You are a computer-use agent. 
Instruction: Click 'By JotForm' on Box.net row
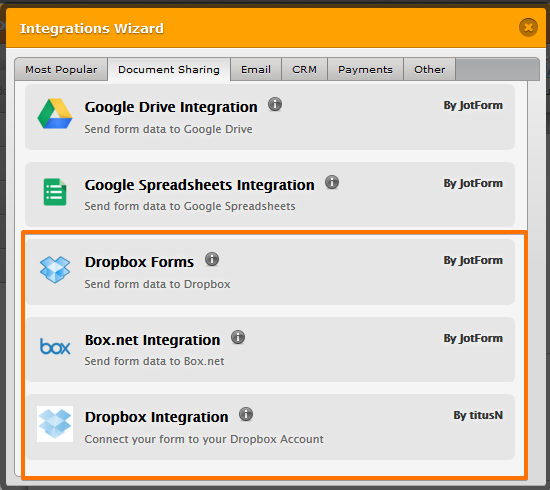click(x=473, y=338)
